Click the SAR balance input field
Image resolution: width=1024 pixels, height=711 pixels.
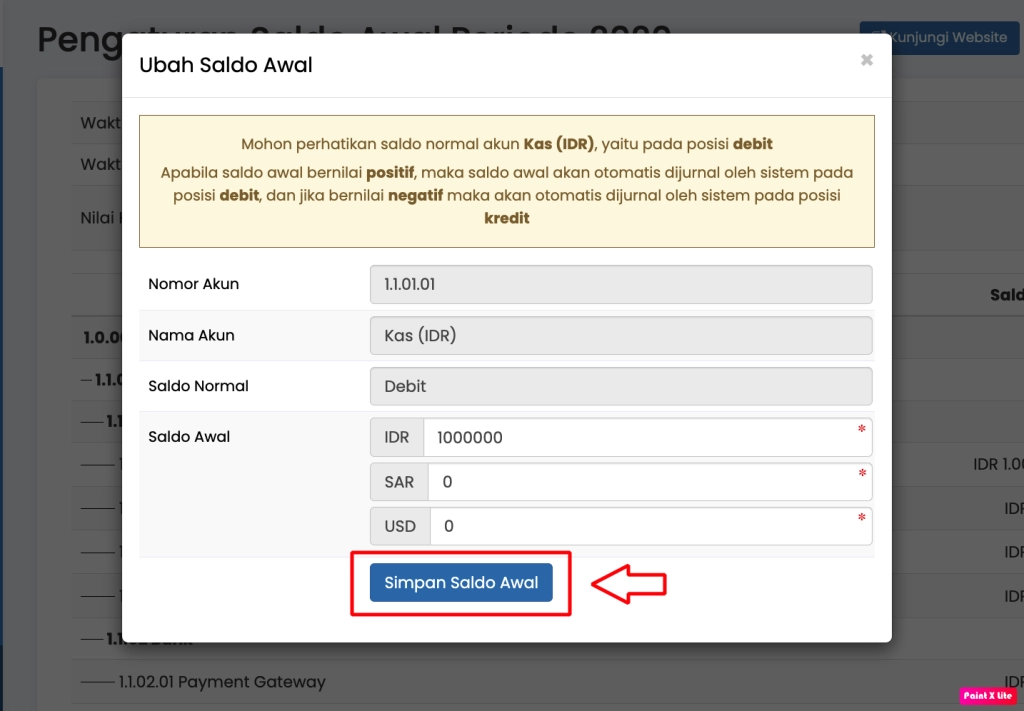click(640, 482)
